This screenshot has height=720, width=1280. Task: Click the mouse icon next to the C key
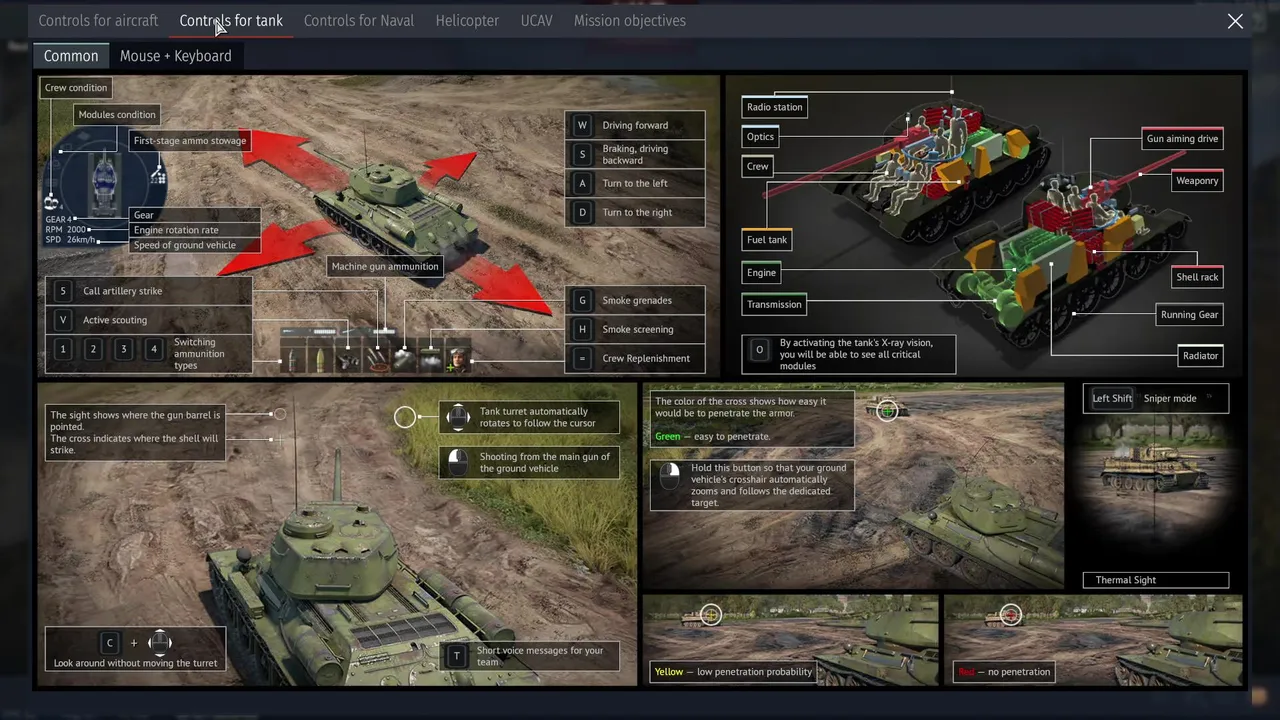tap(160, 642)
